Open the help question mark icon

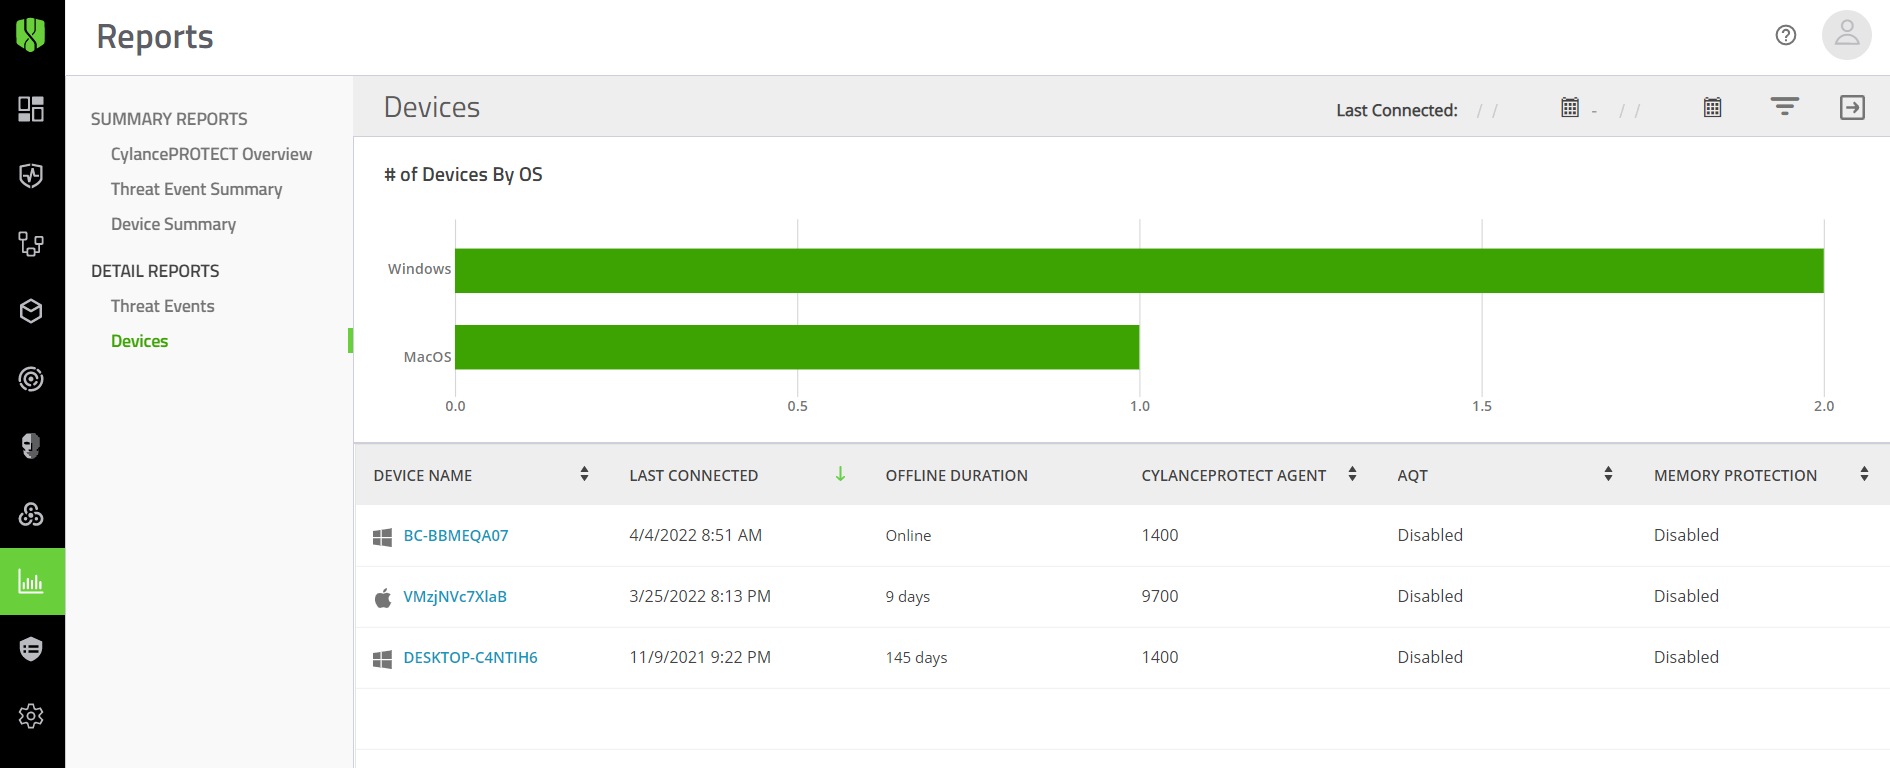pyautogui.click(x=1786, y=35)
